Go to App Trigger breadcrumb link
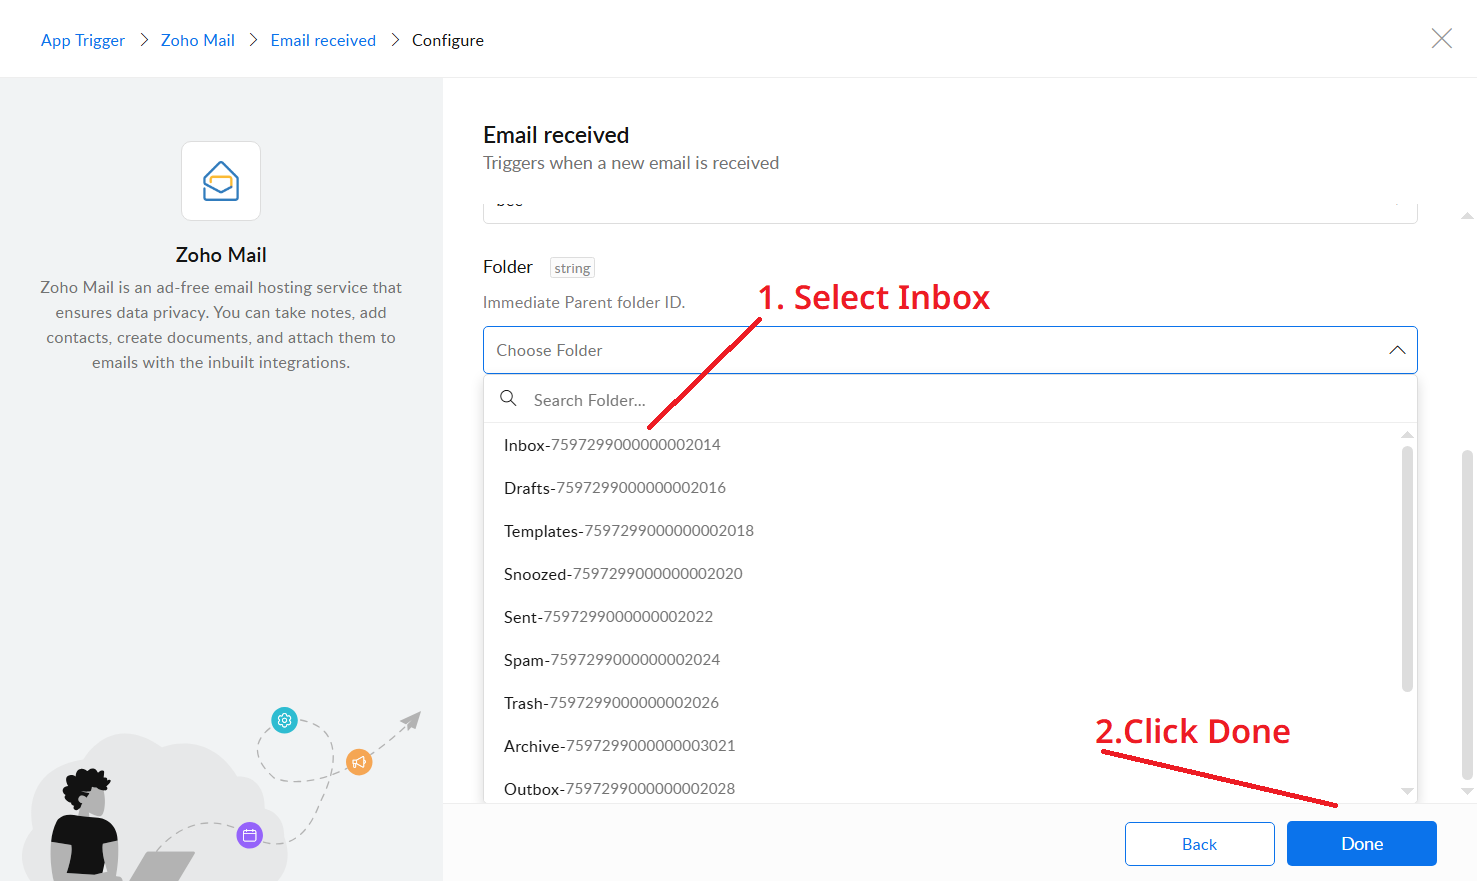The image size is (1477, 881). (x=83, y=40)
